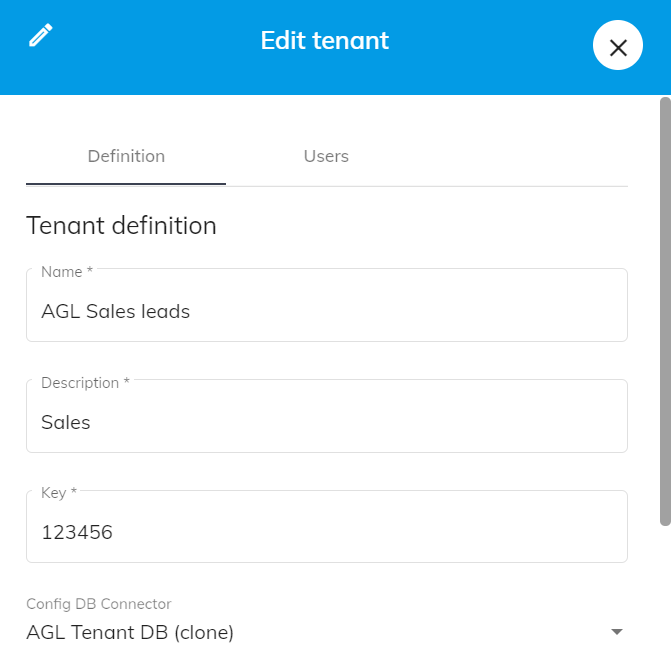671x648 pixels.
Task: Click the "Key *" field label
Action: pos(59,493)
